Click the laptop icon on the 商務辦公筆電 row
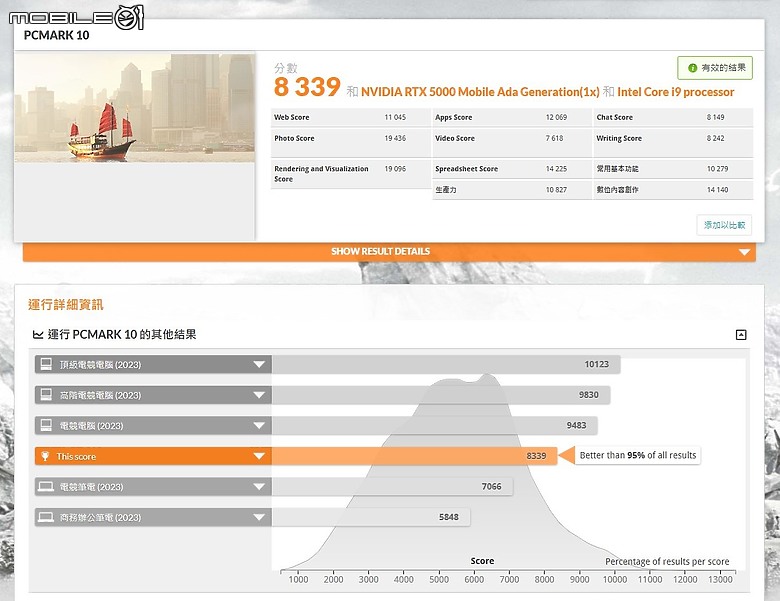Viewport: 780px width, 601px height. coord(46,517)
